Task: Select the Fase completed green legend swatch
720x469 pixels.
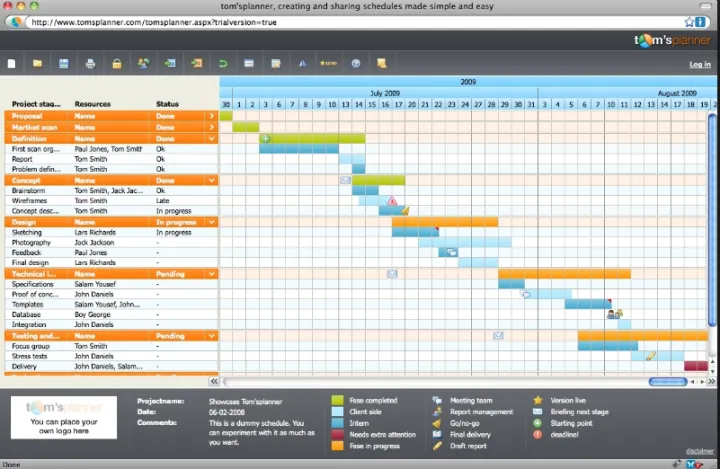Action: 337,400
